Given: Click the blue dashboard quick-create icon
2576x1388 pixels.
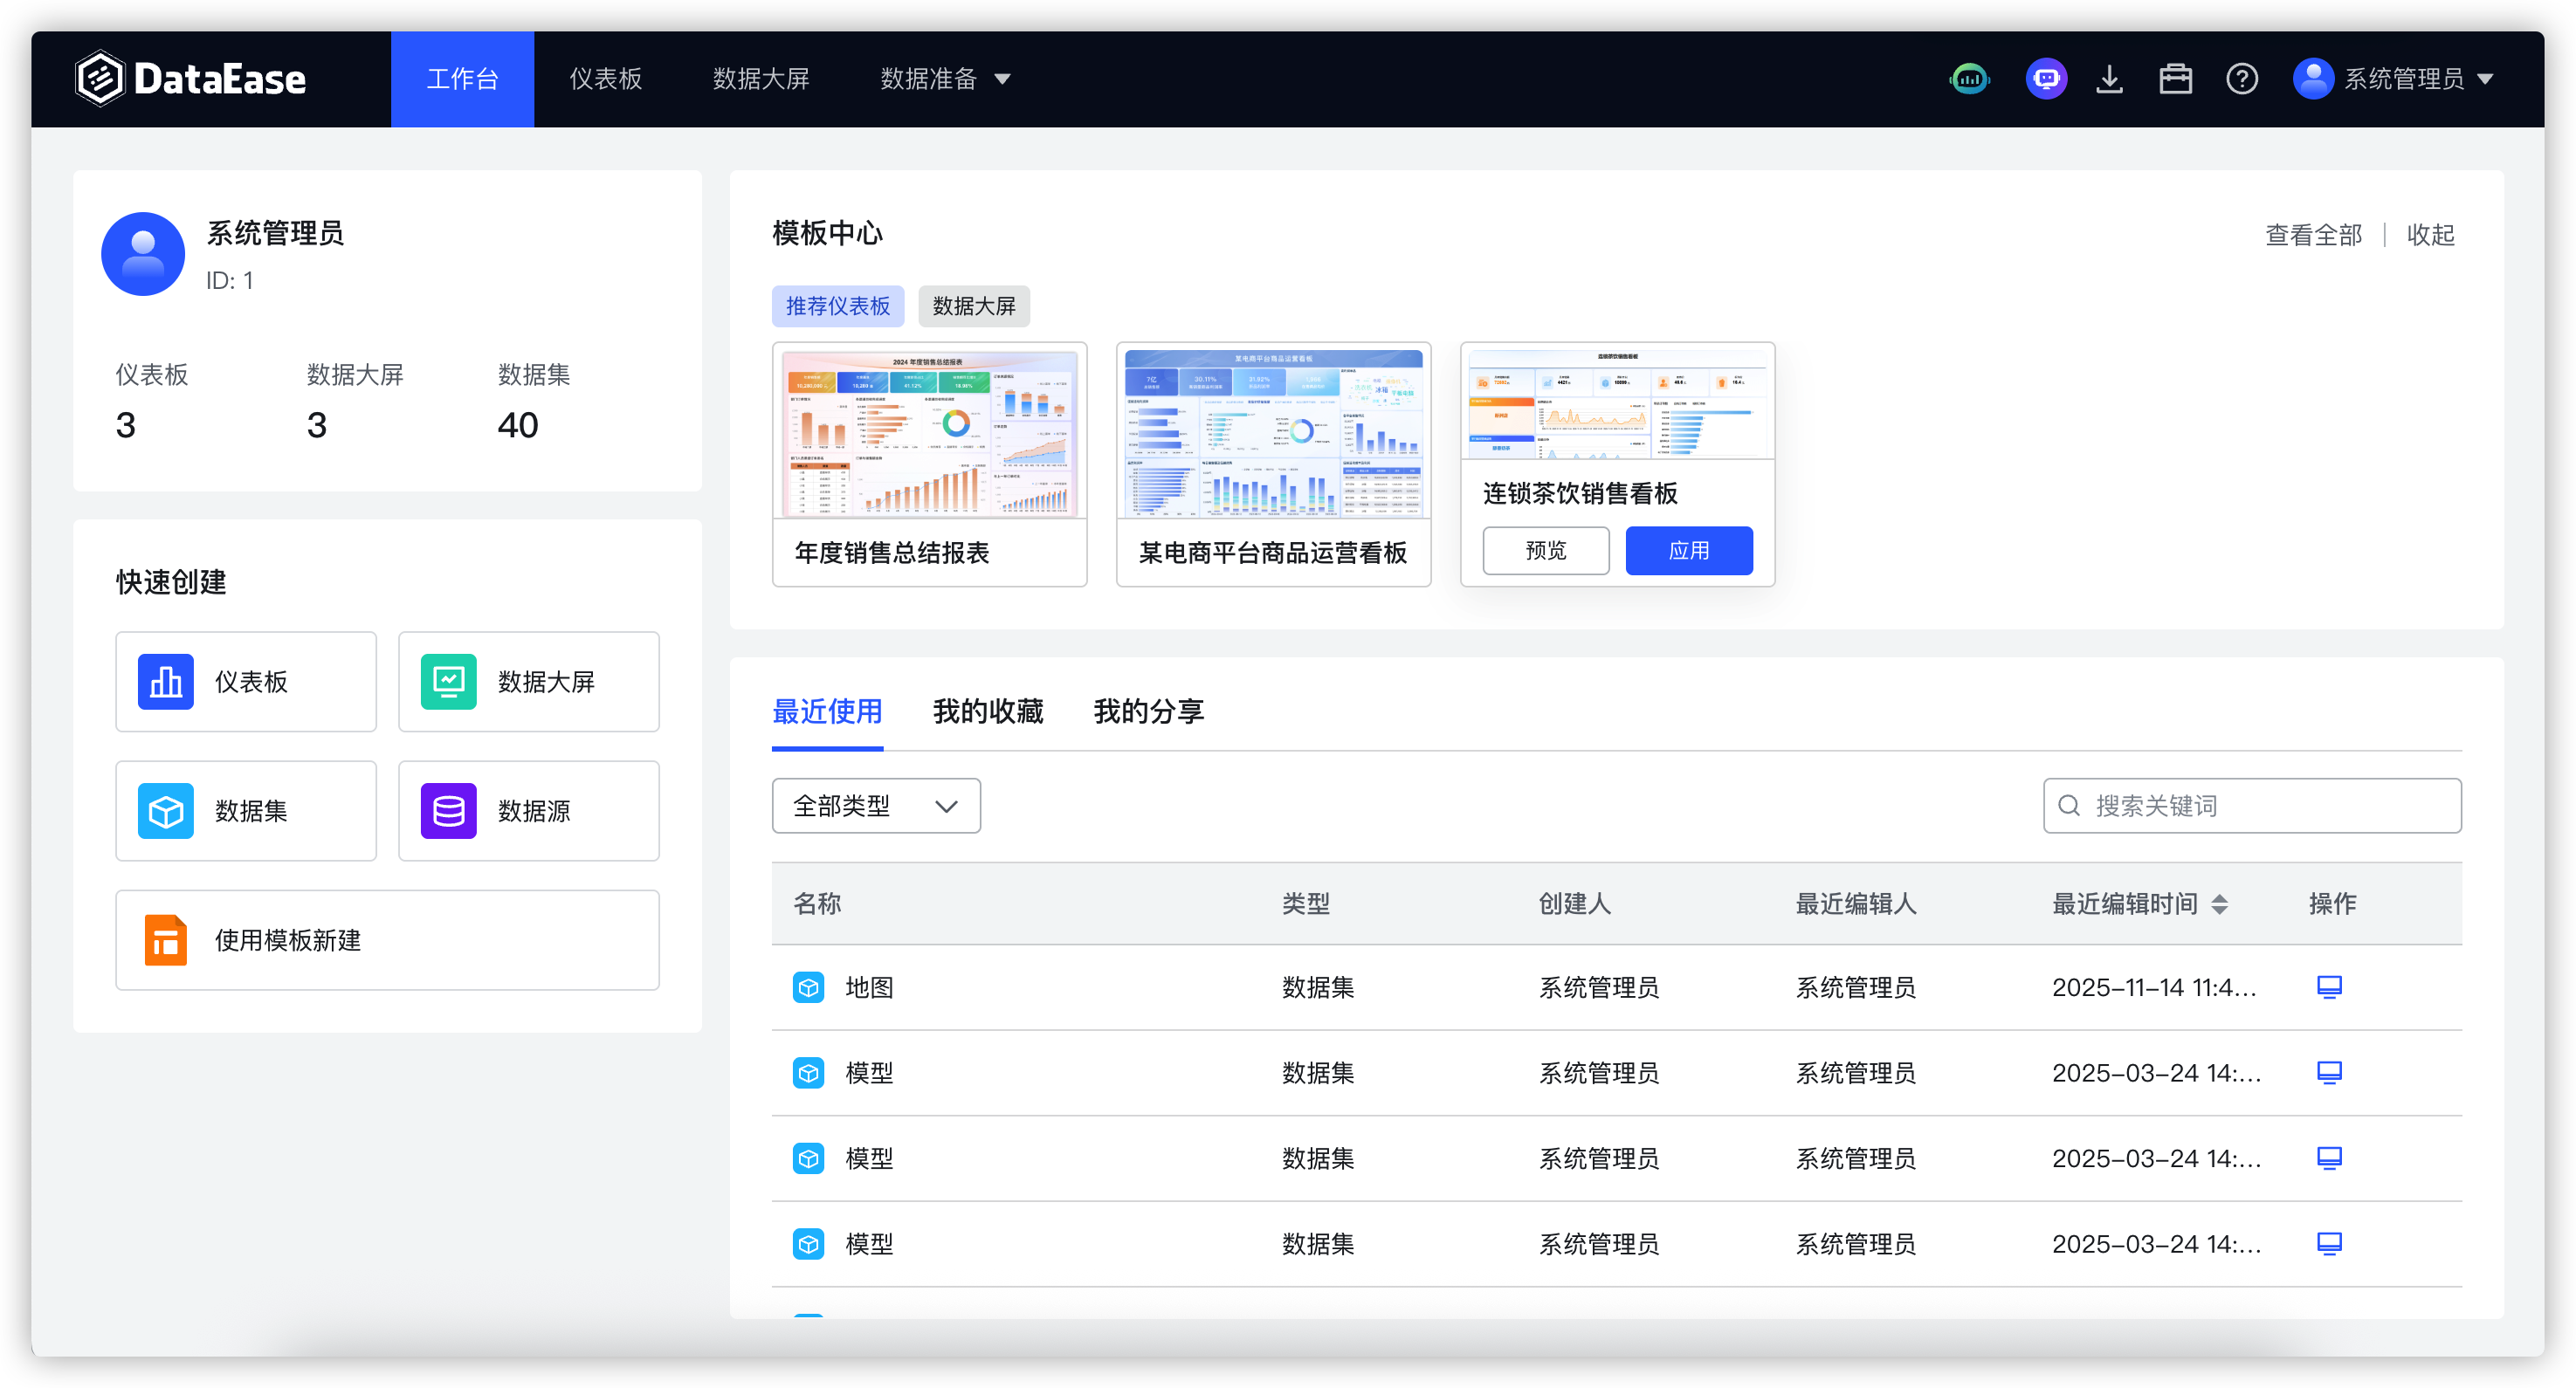Looking at the screenshot, I should pyautogui.click(x=166, y=682).
